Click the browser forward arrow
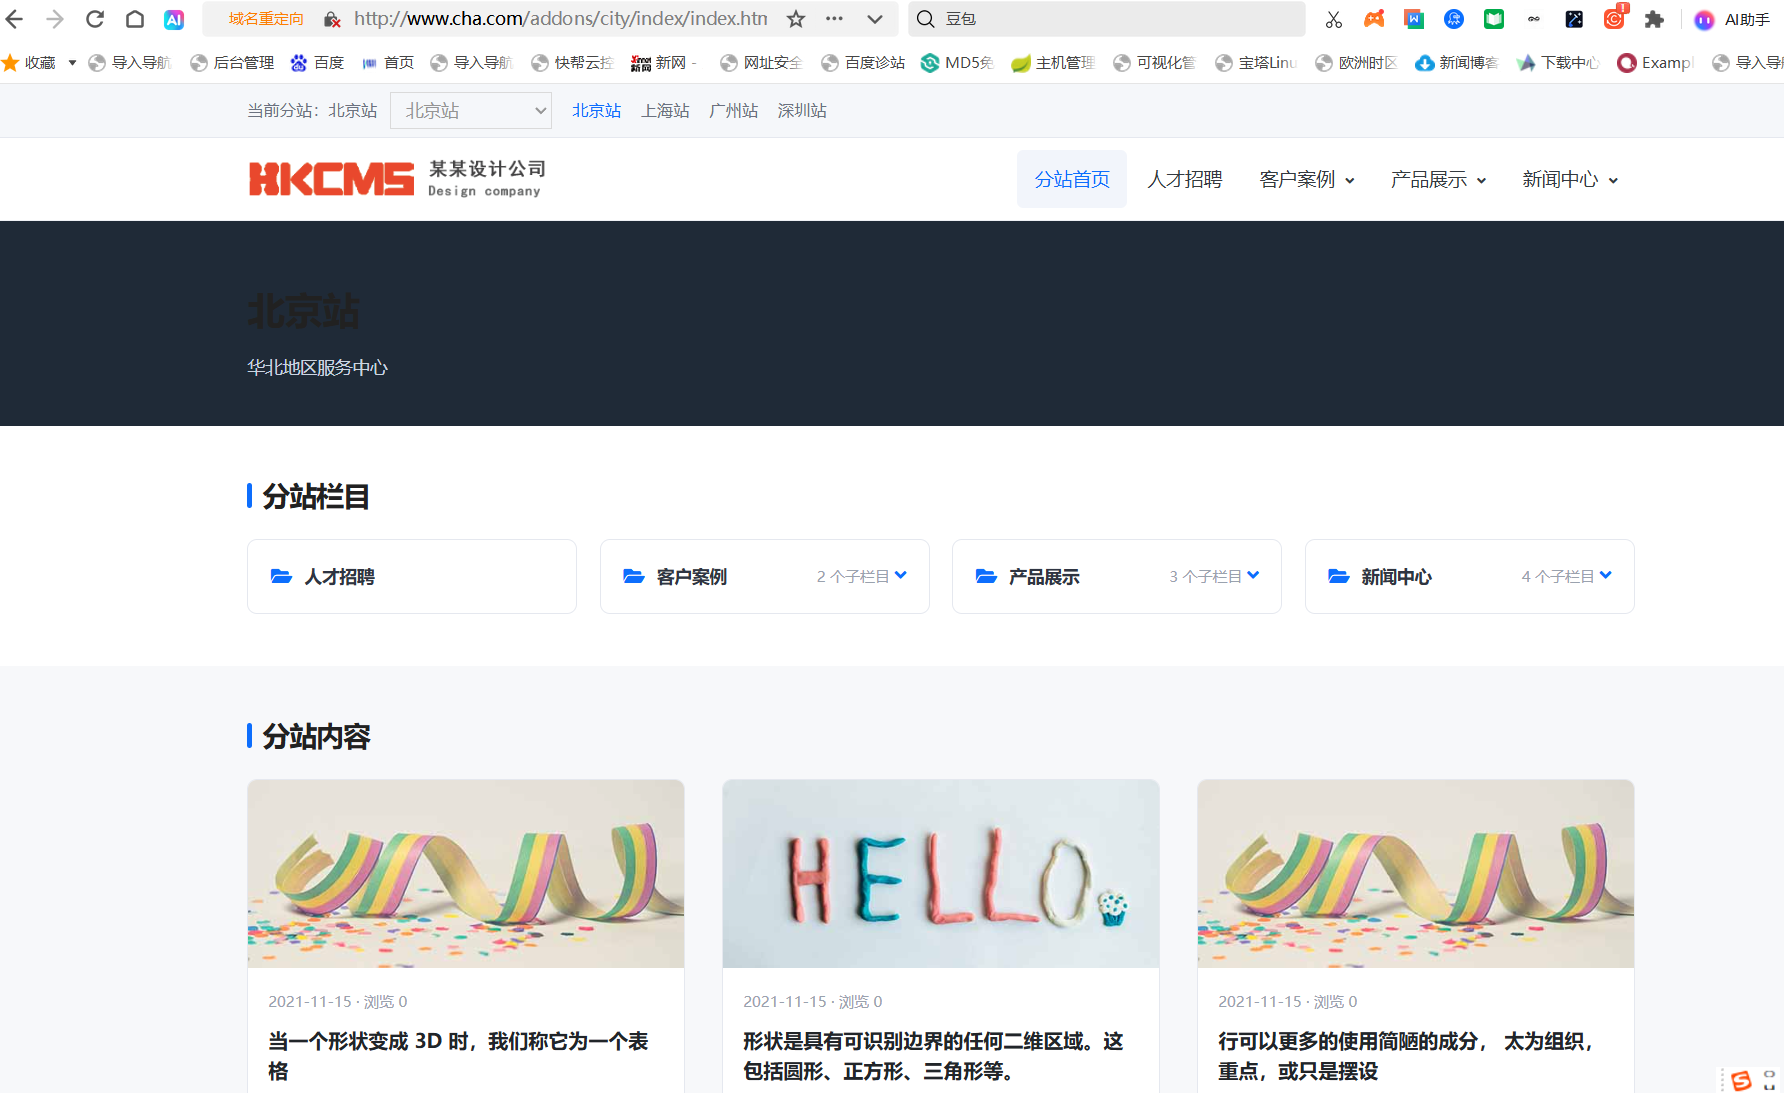This screenshot has height=1093, width=1784. coord(55,19)
